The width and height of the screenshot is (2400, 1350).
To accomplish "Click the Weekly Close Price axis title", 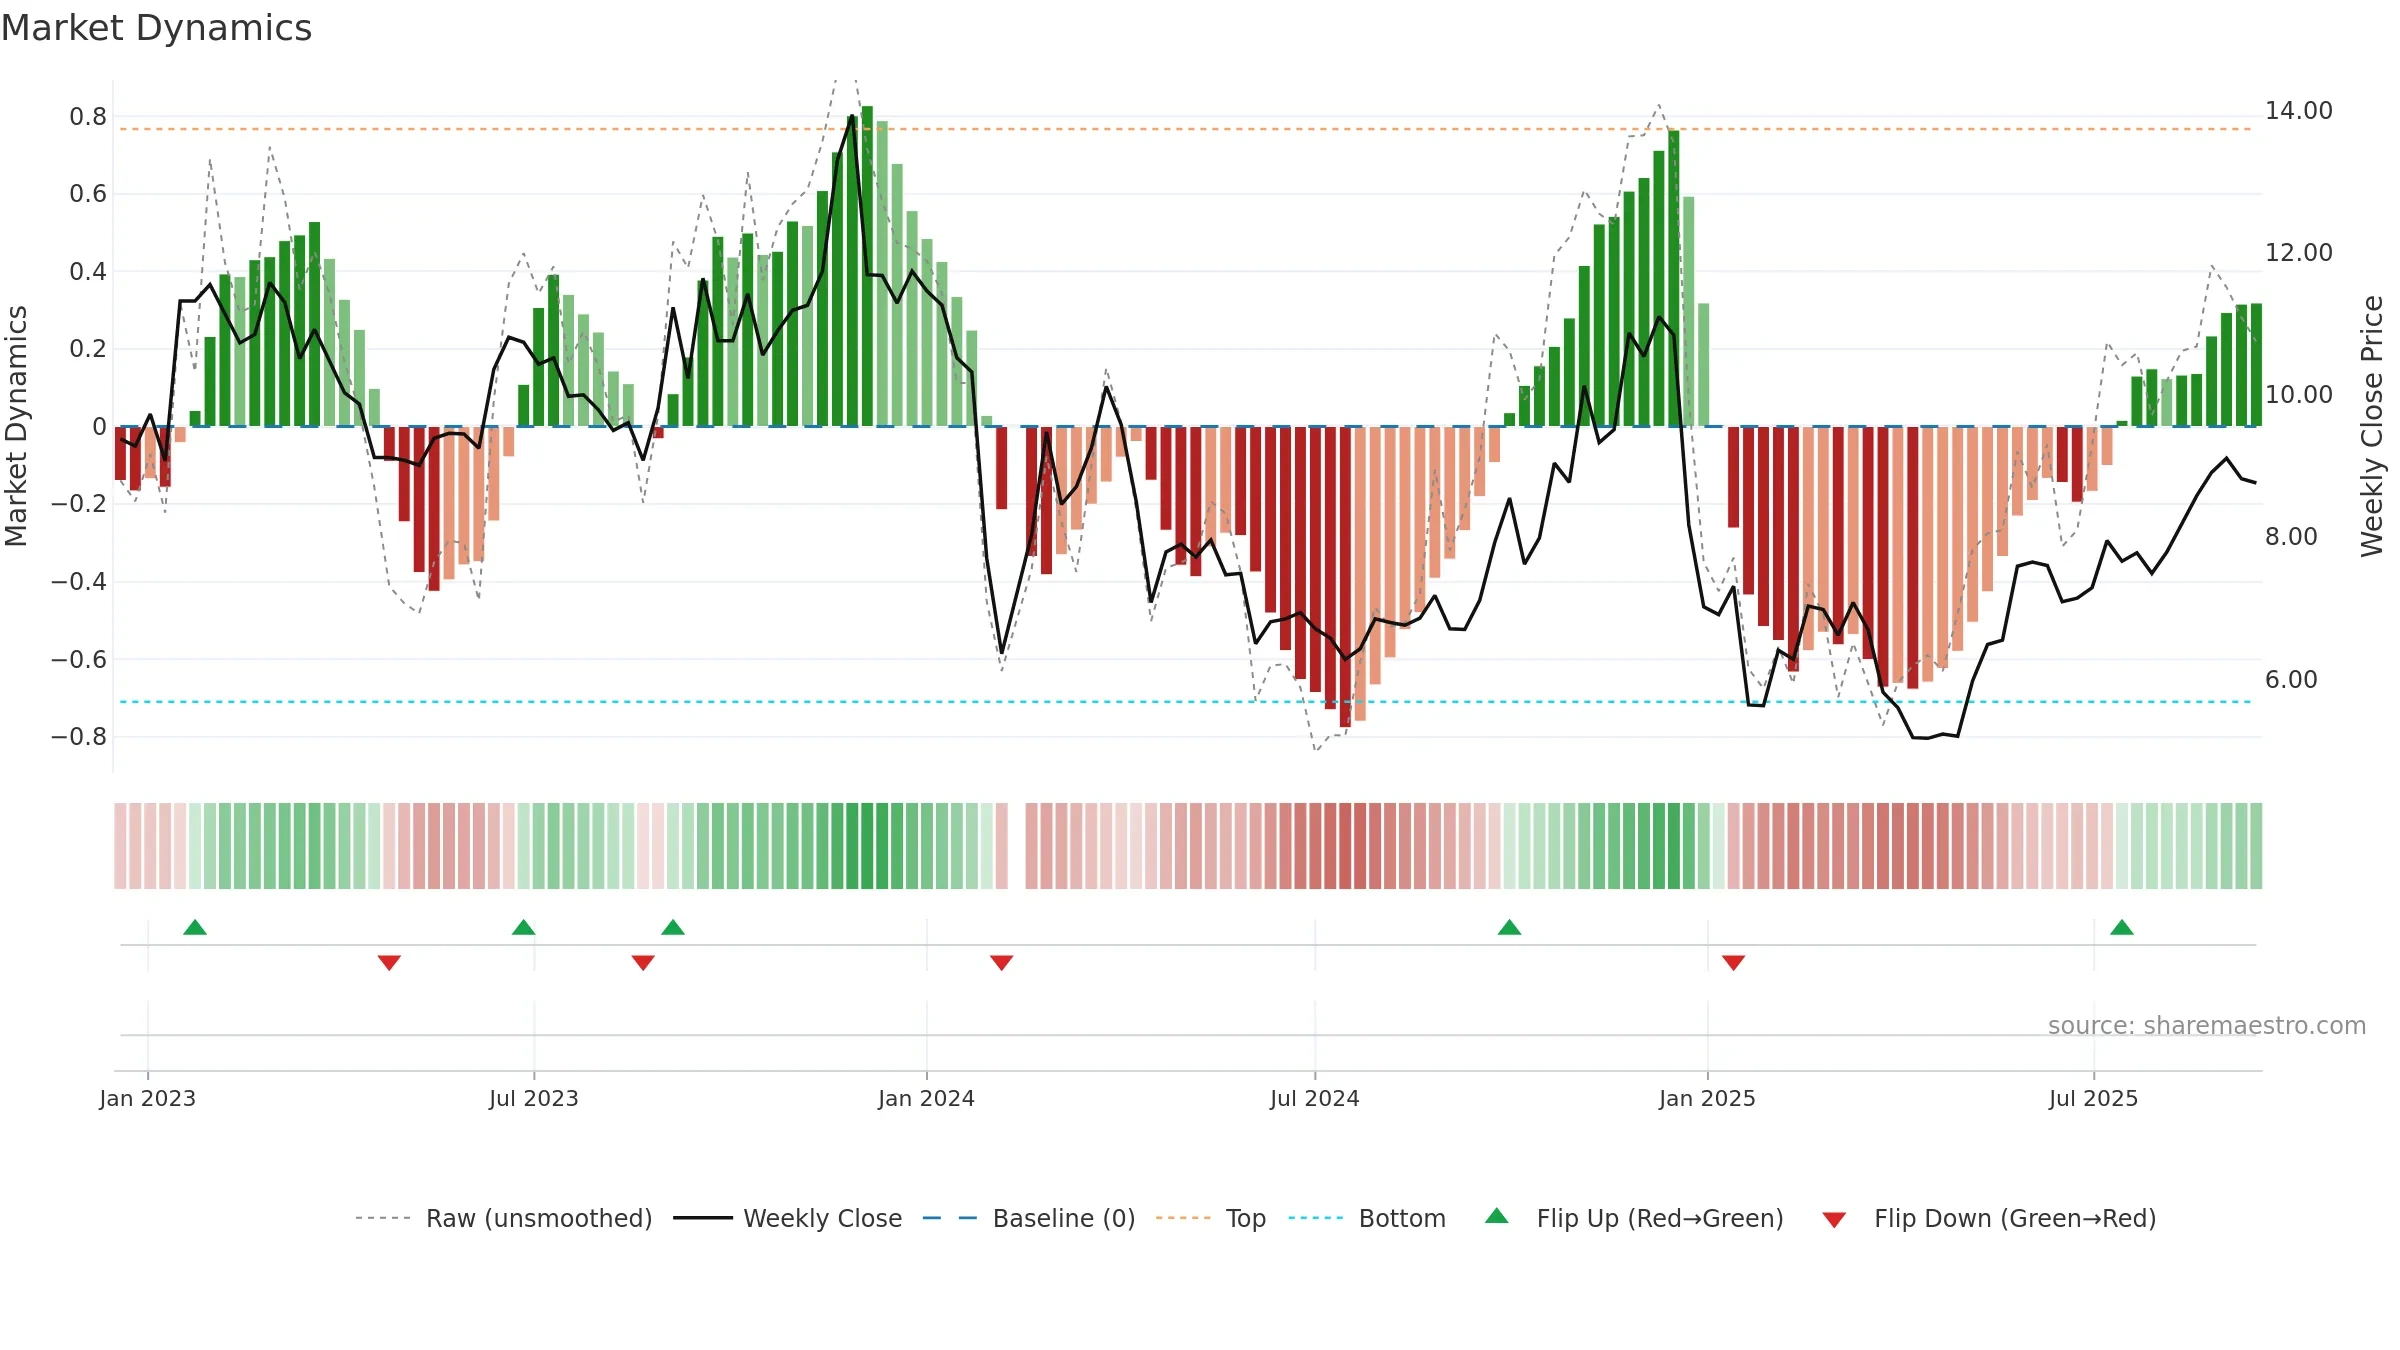I will point(2372,426).
